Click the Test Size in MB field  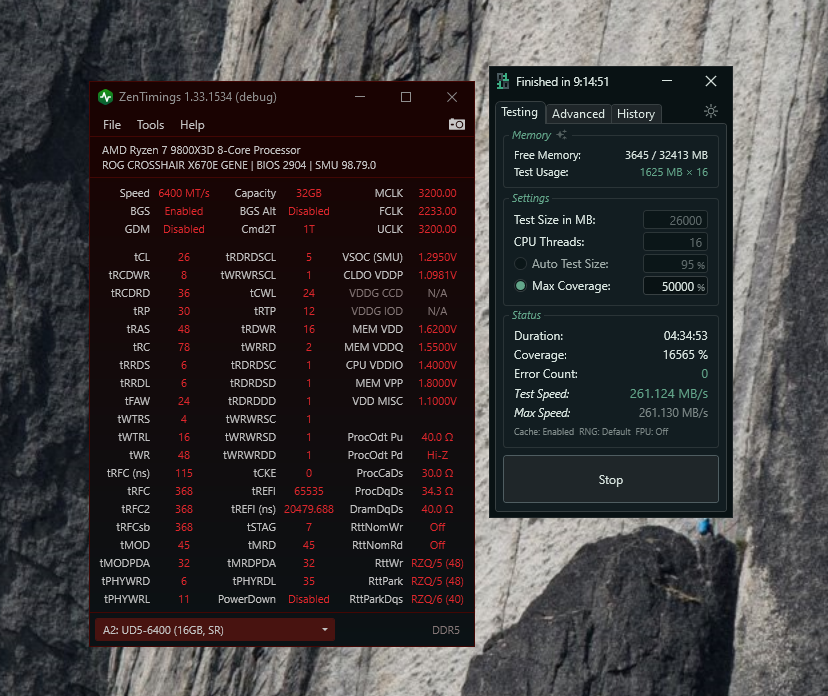675,220
